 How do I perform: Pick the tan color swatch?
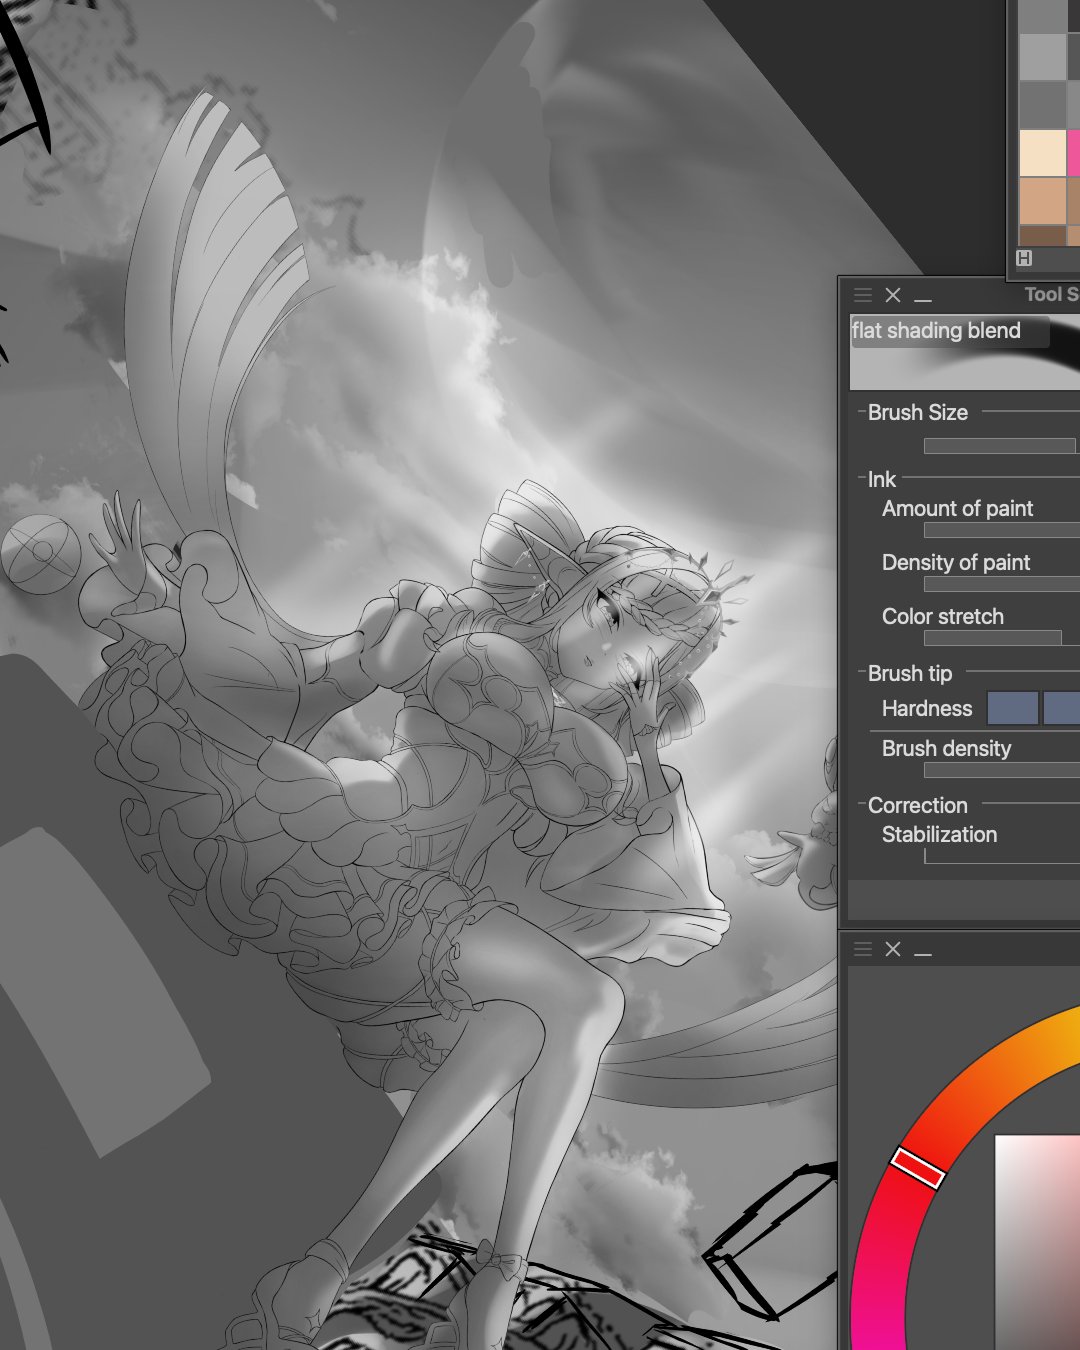point(1043,201)
